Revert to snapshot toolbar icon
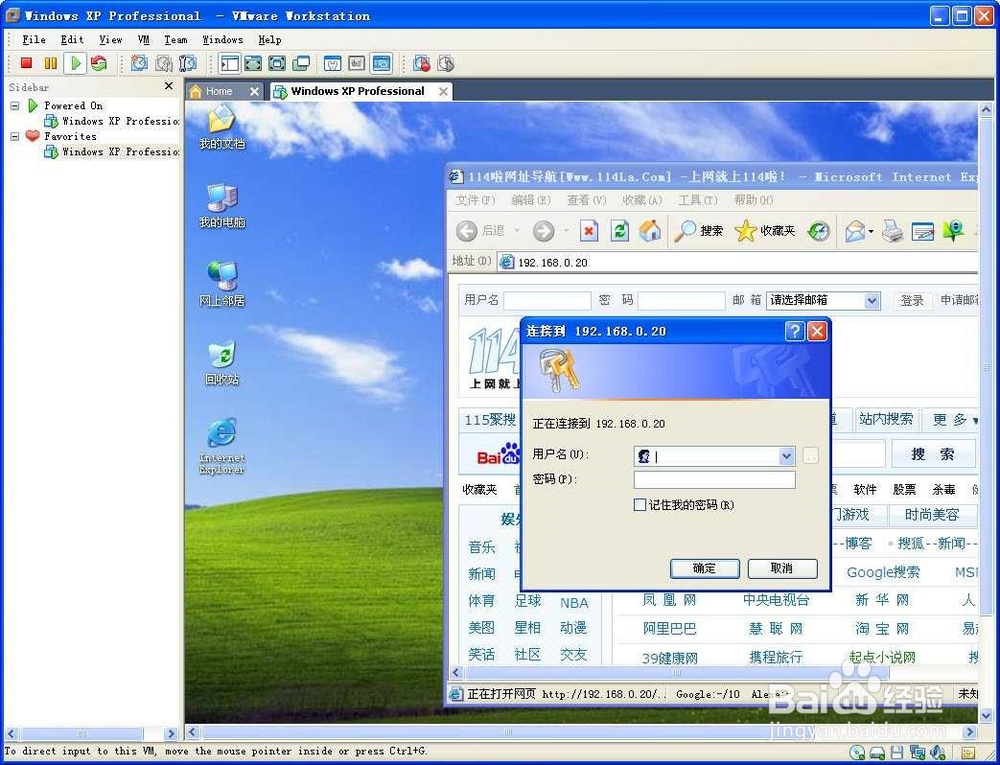This screenshot has height=765, width=1000. pyautogui.click(x=164, y=63)
